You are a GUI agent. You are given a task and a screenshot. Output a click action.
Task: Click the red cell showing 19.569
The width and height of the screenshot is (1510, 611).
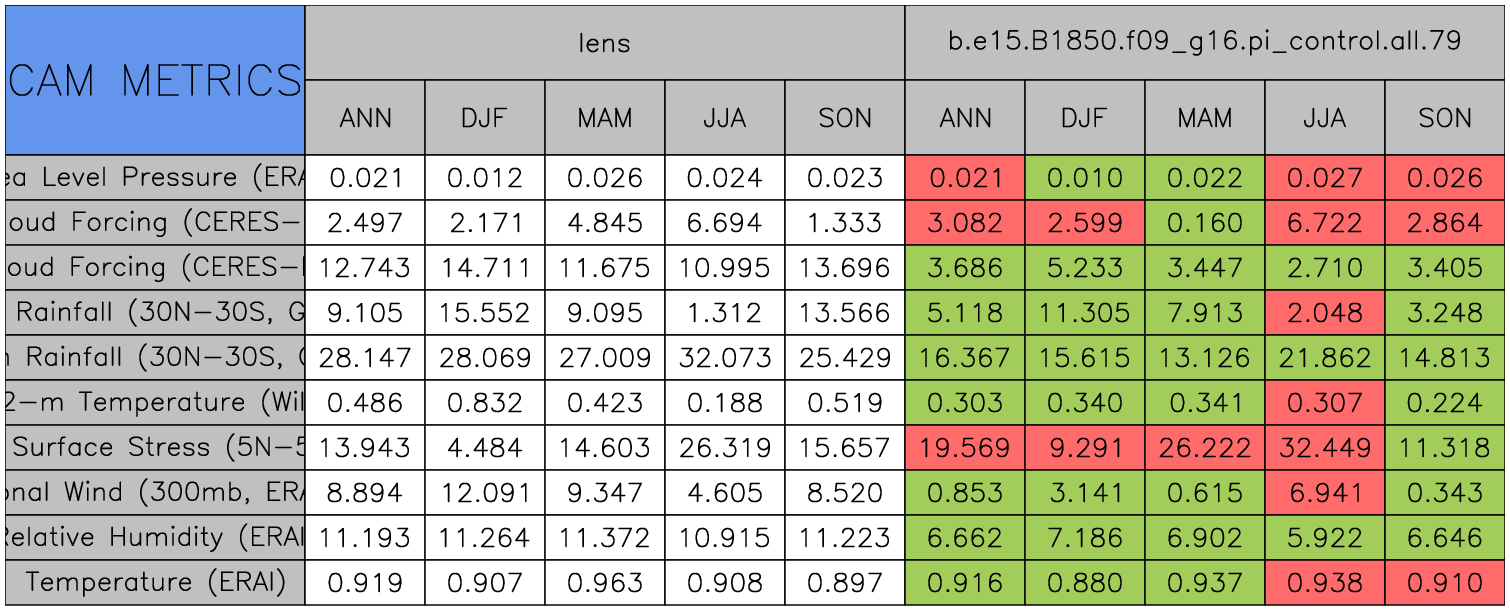(x=964, y=447)
